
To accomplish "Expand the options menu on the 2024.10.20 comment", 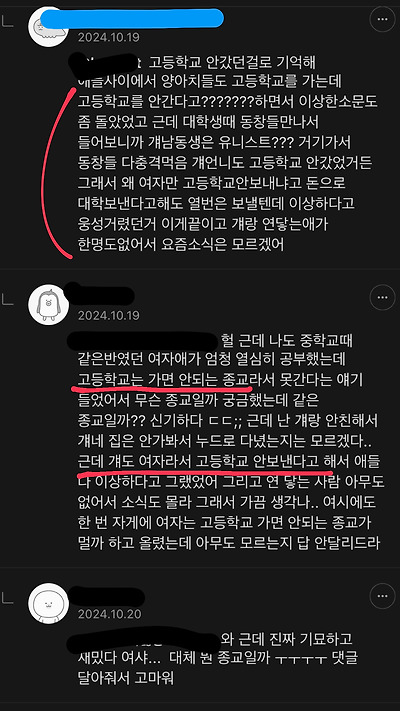I will click(x=382, y=596).
